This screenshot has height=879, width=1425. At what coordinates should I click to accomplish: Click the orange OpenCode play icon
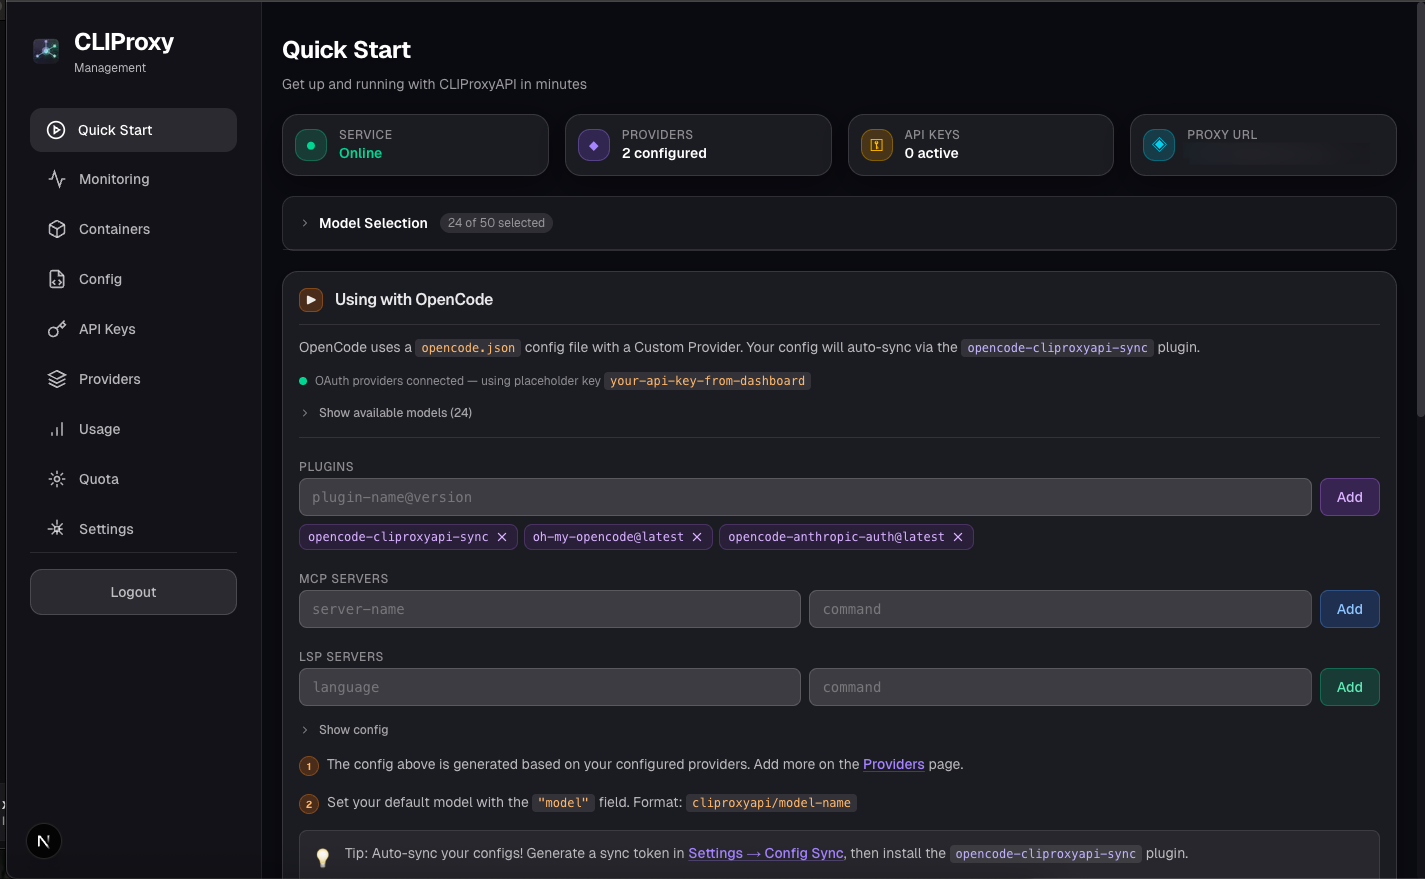point(311,300)
